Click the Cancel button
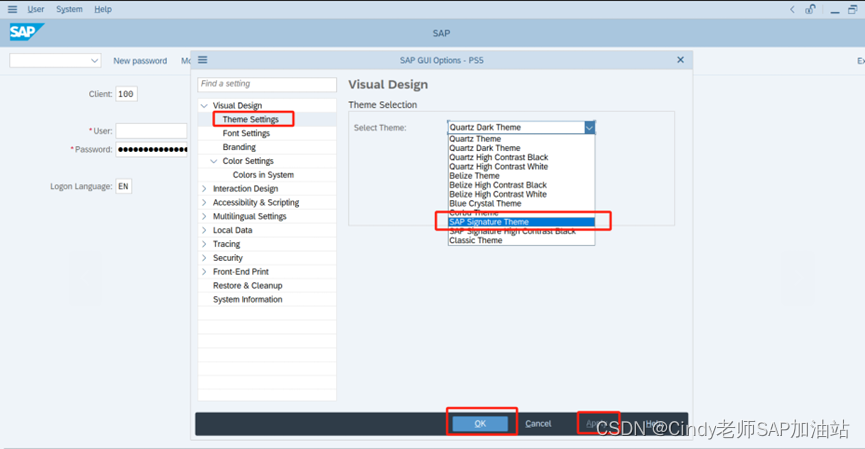865x449 pixels. coord(538,424)
